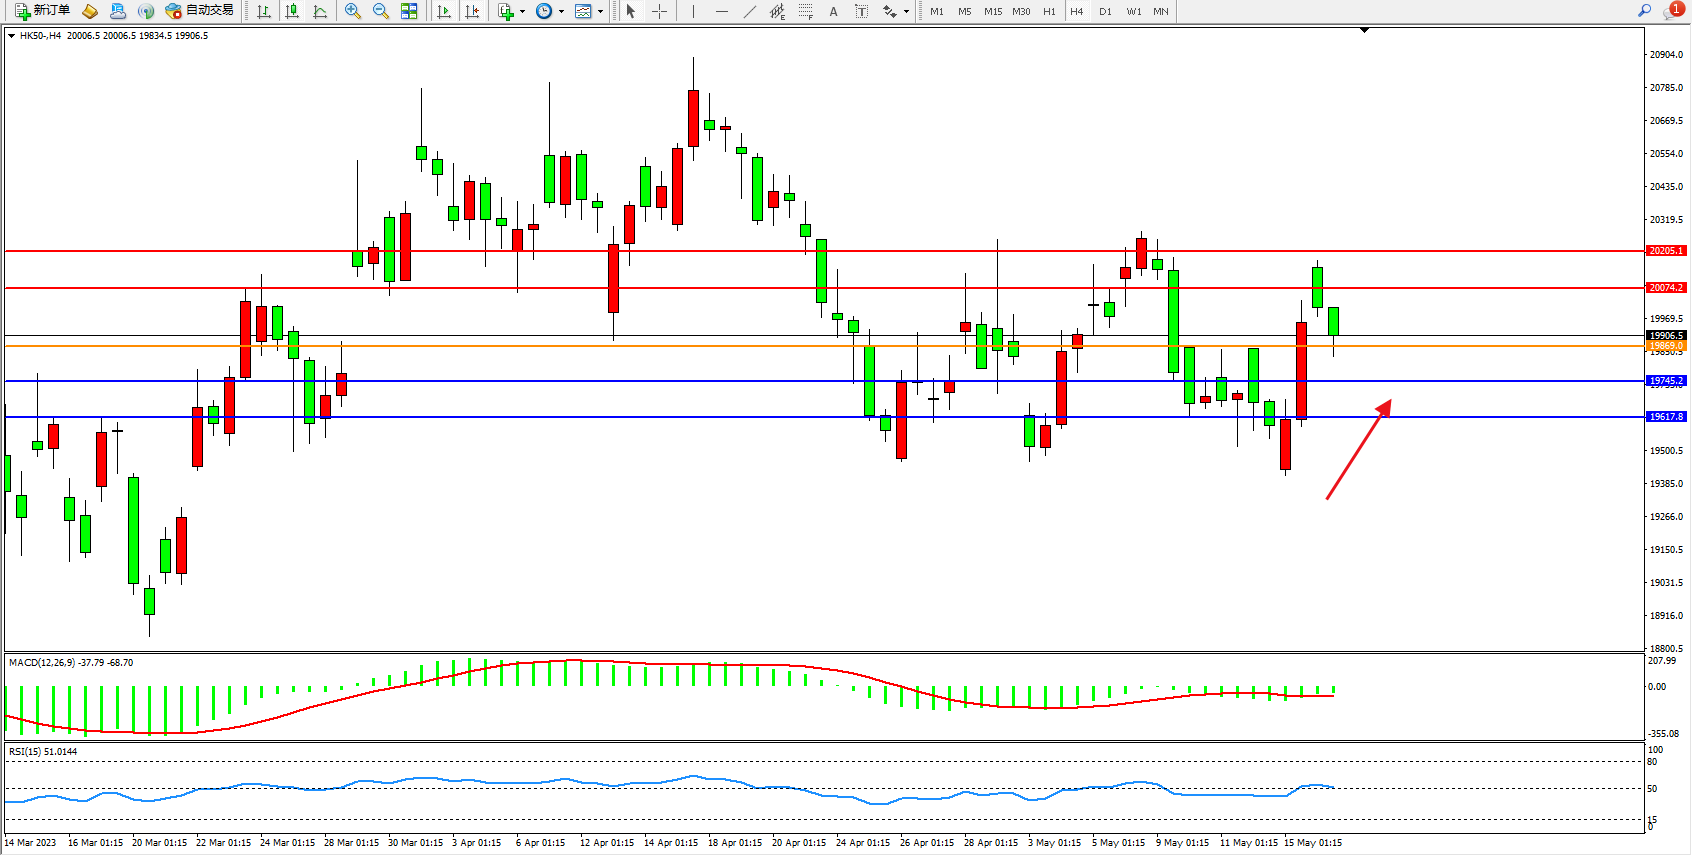Select the trendline drawing tool
Viewport: 1692px width, 856px height.
tap(750, 11)
